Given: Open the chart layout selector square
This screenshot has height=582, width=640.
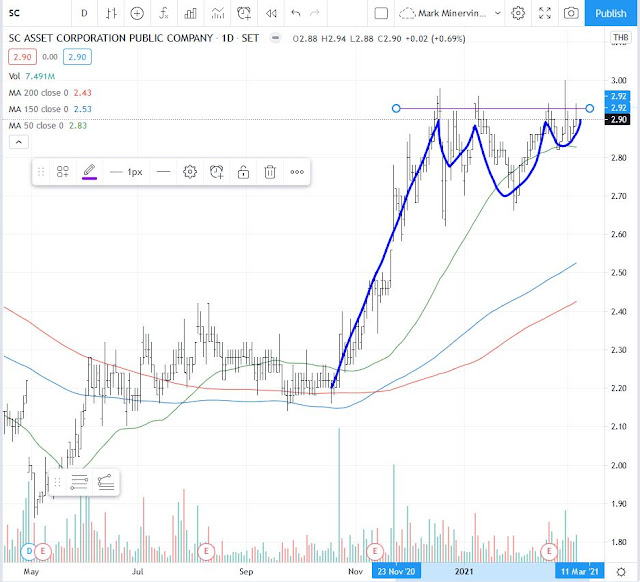Looking at the screenshot, I should coord(381,13).
